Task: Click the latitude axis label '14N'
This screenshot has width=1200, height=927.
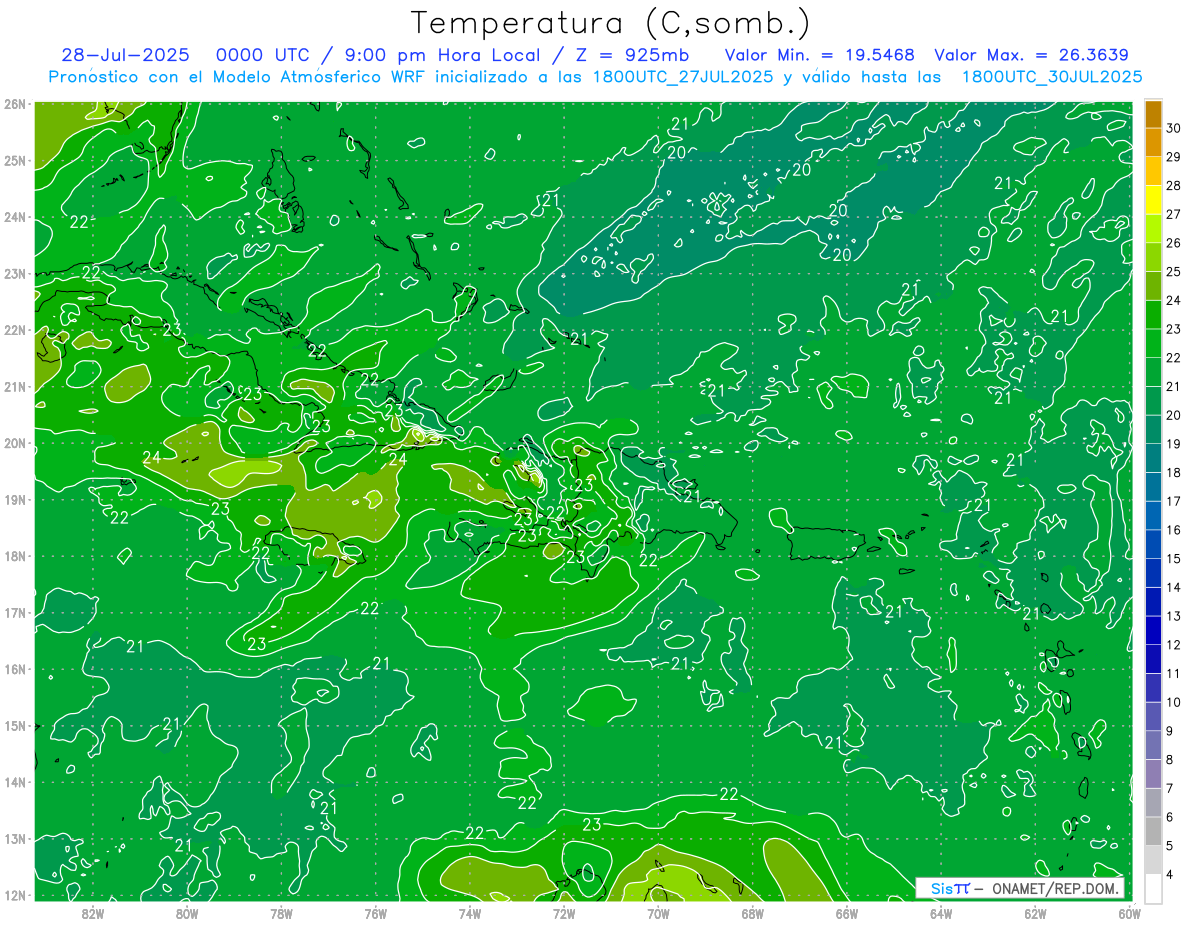Action: [x=15, y=782]
